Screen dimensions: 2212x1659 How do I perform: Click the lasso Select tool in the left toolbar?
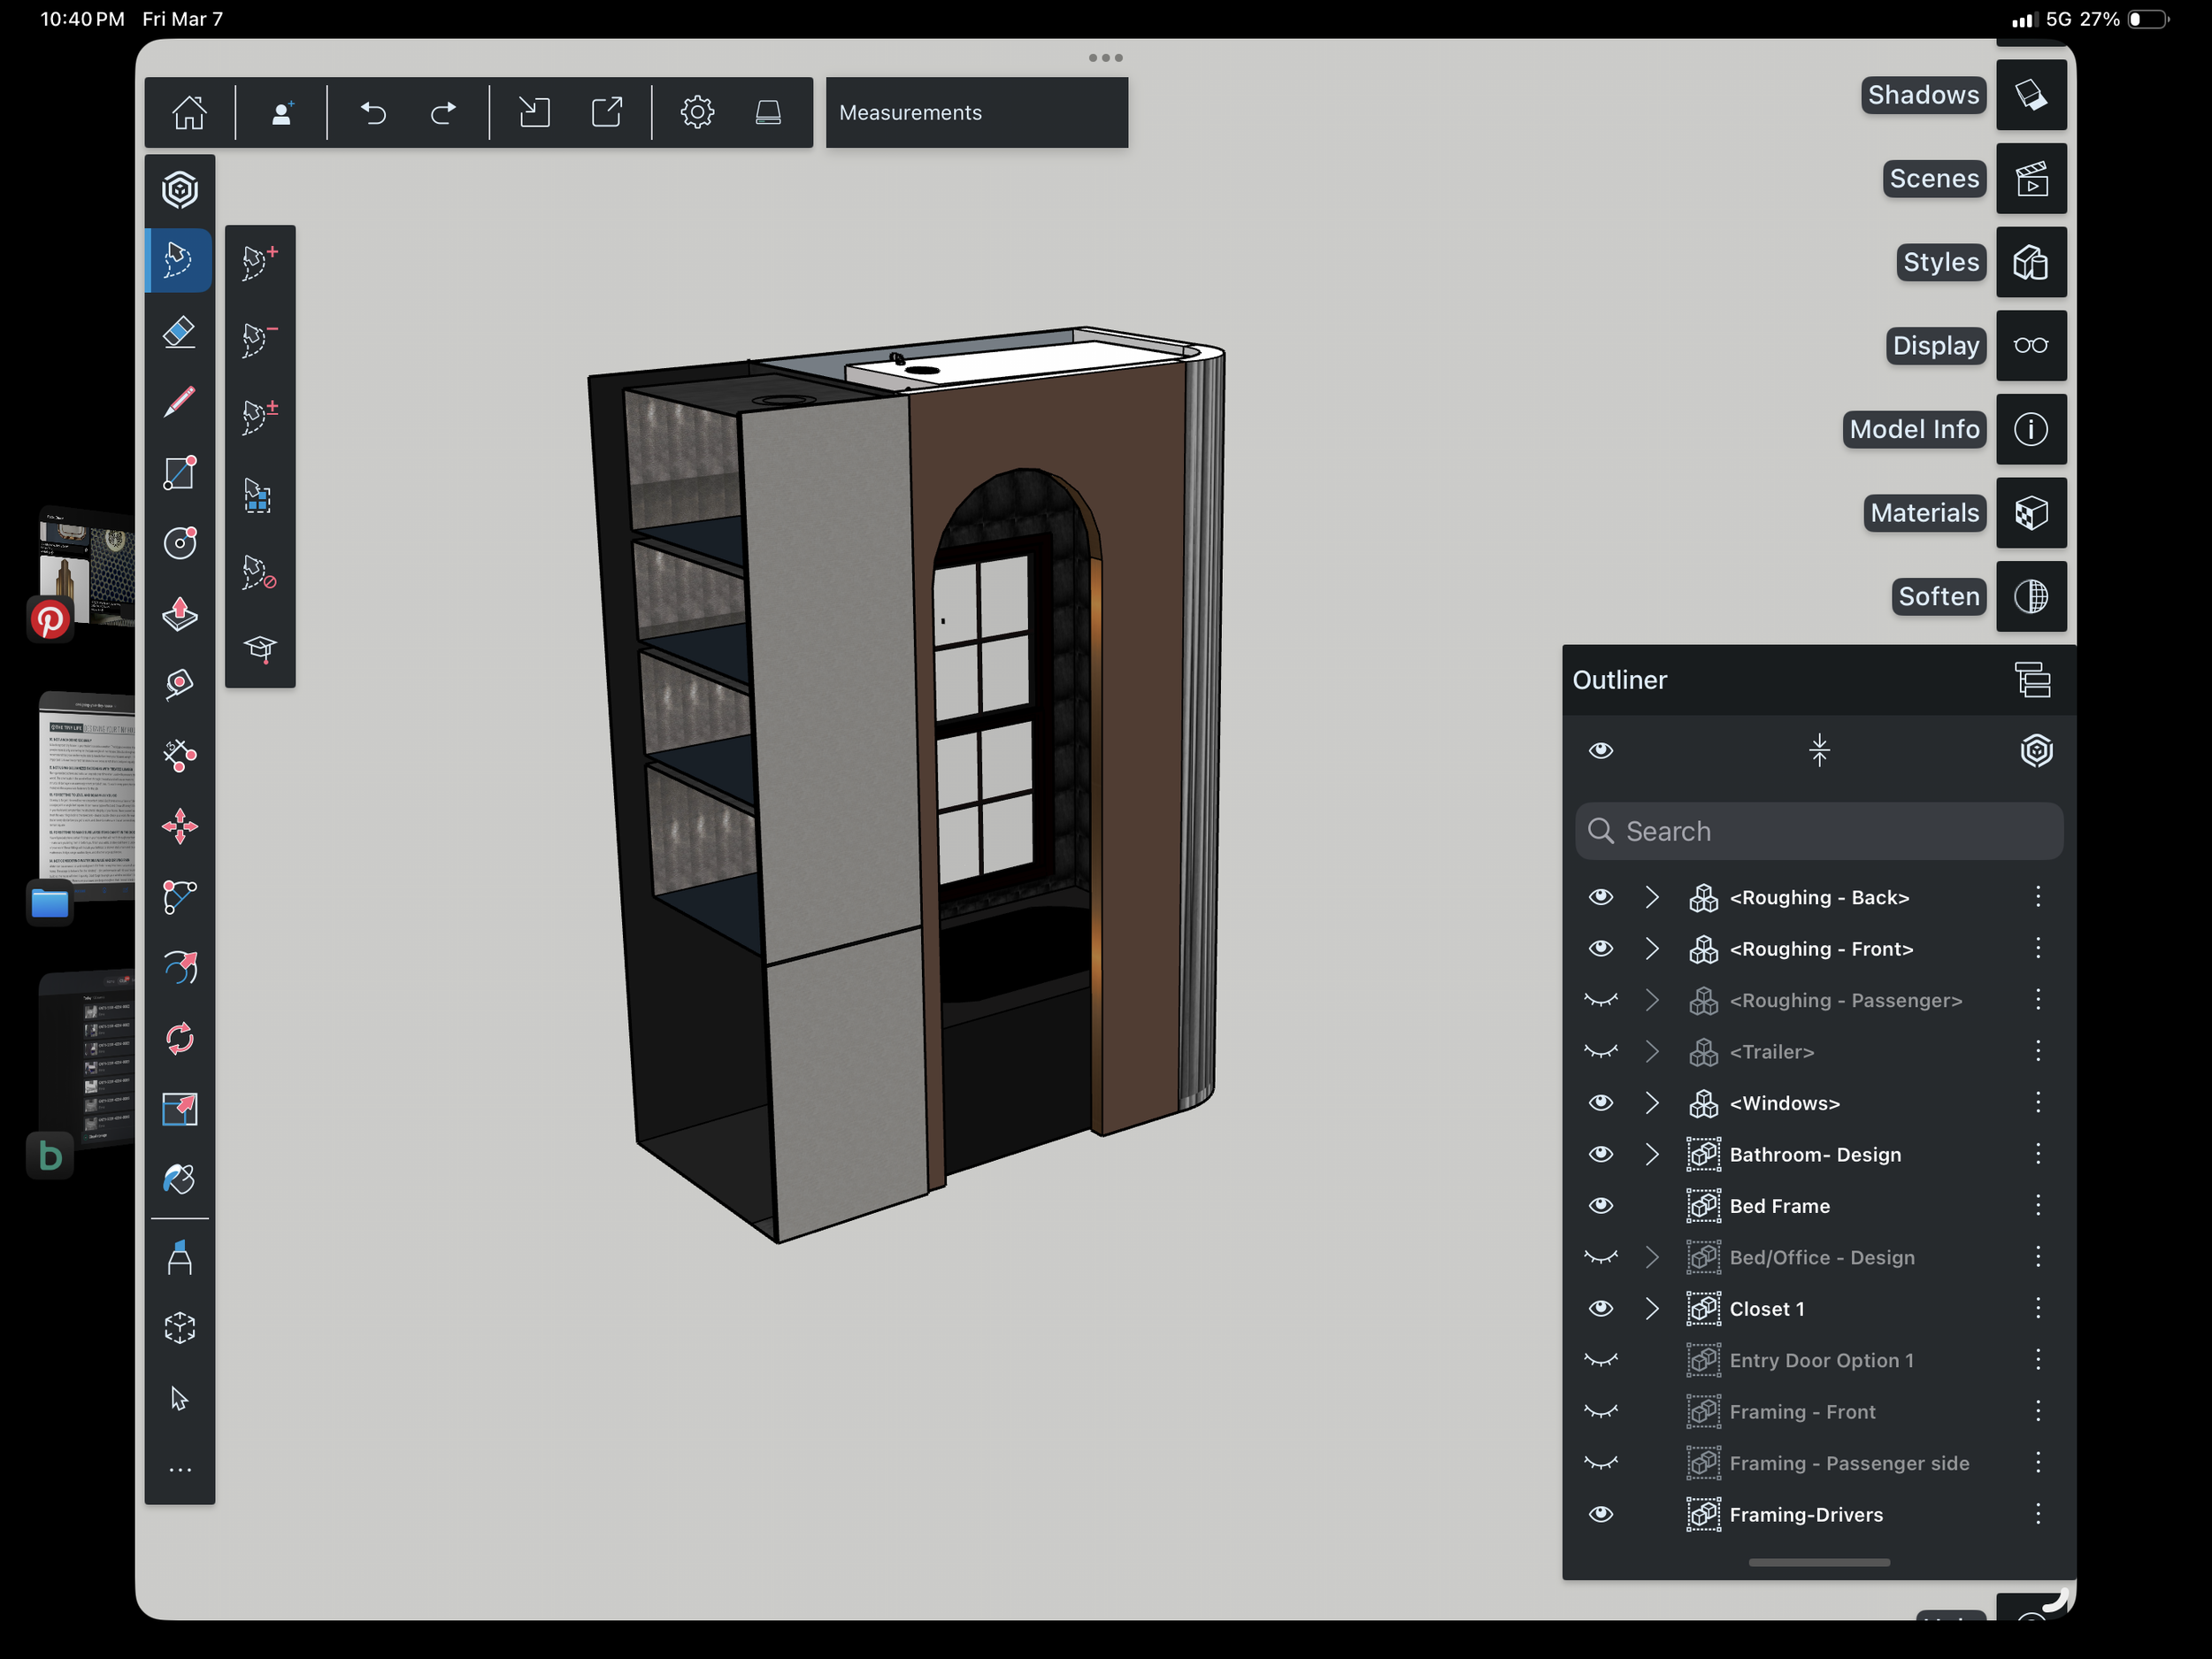coord(180,260)
